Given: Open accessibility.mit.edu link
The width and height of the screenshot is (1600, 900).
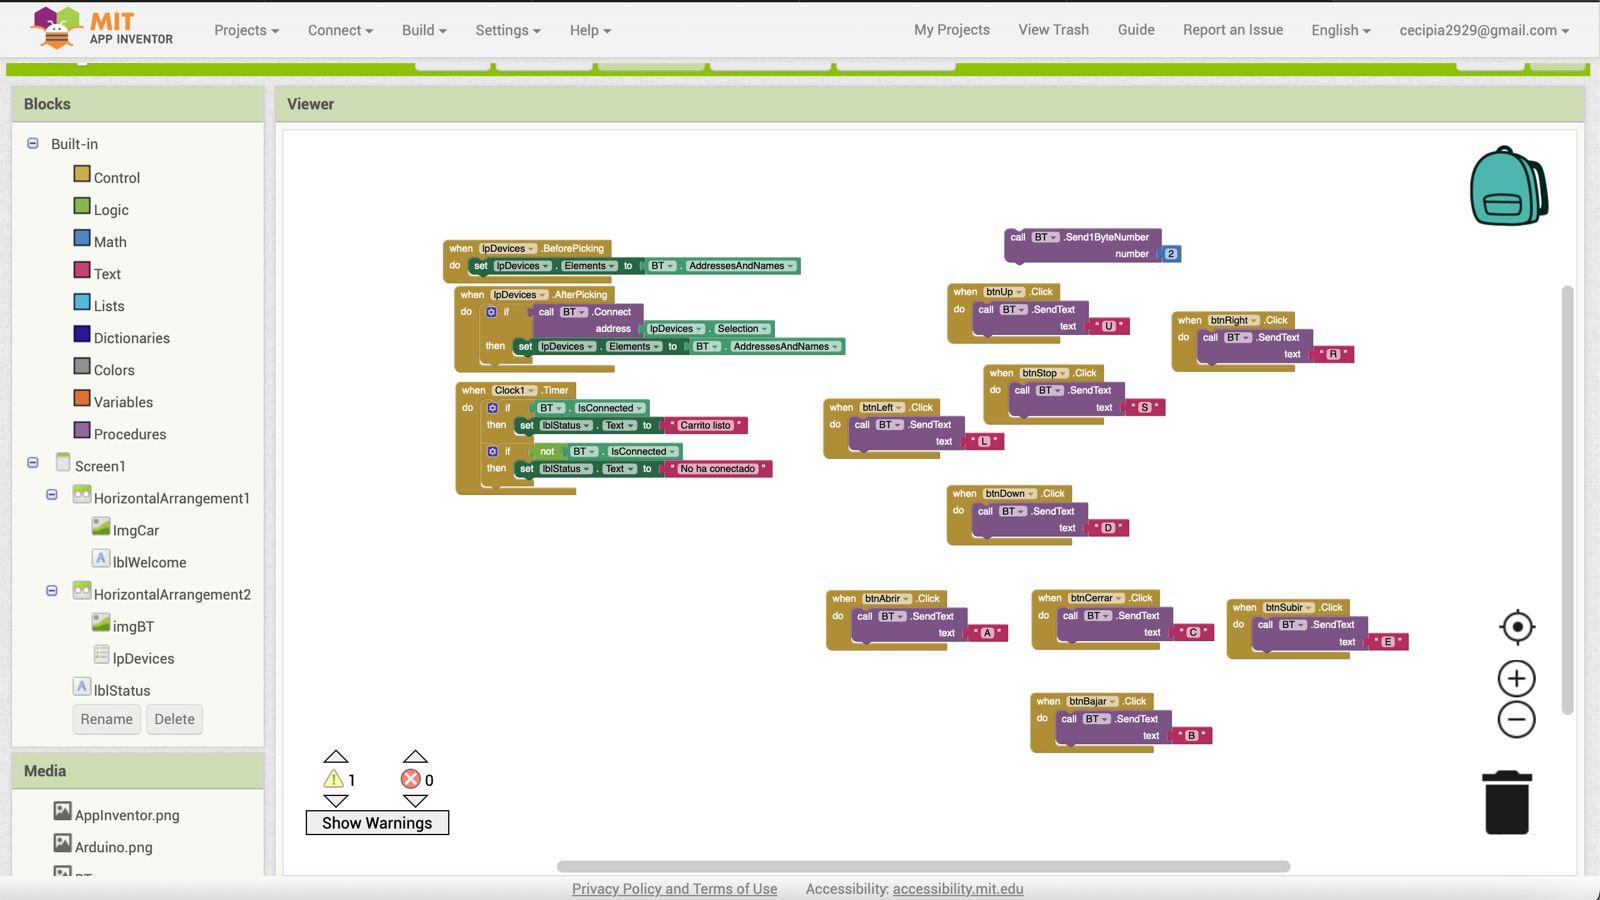Looking at the screenshot, I should [x=958, y=889].
